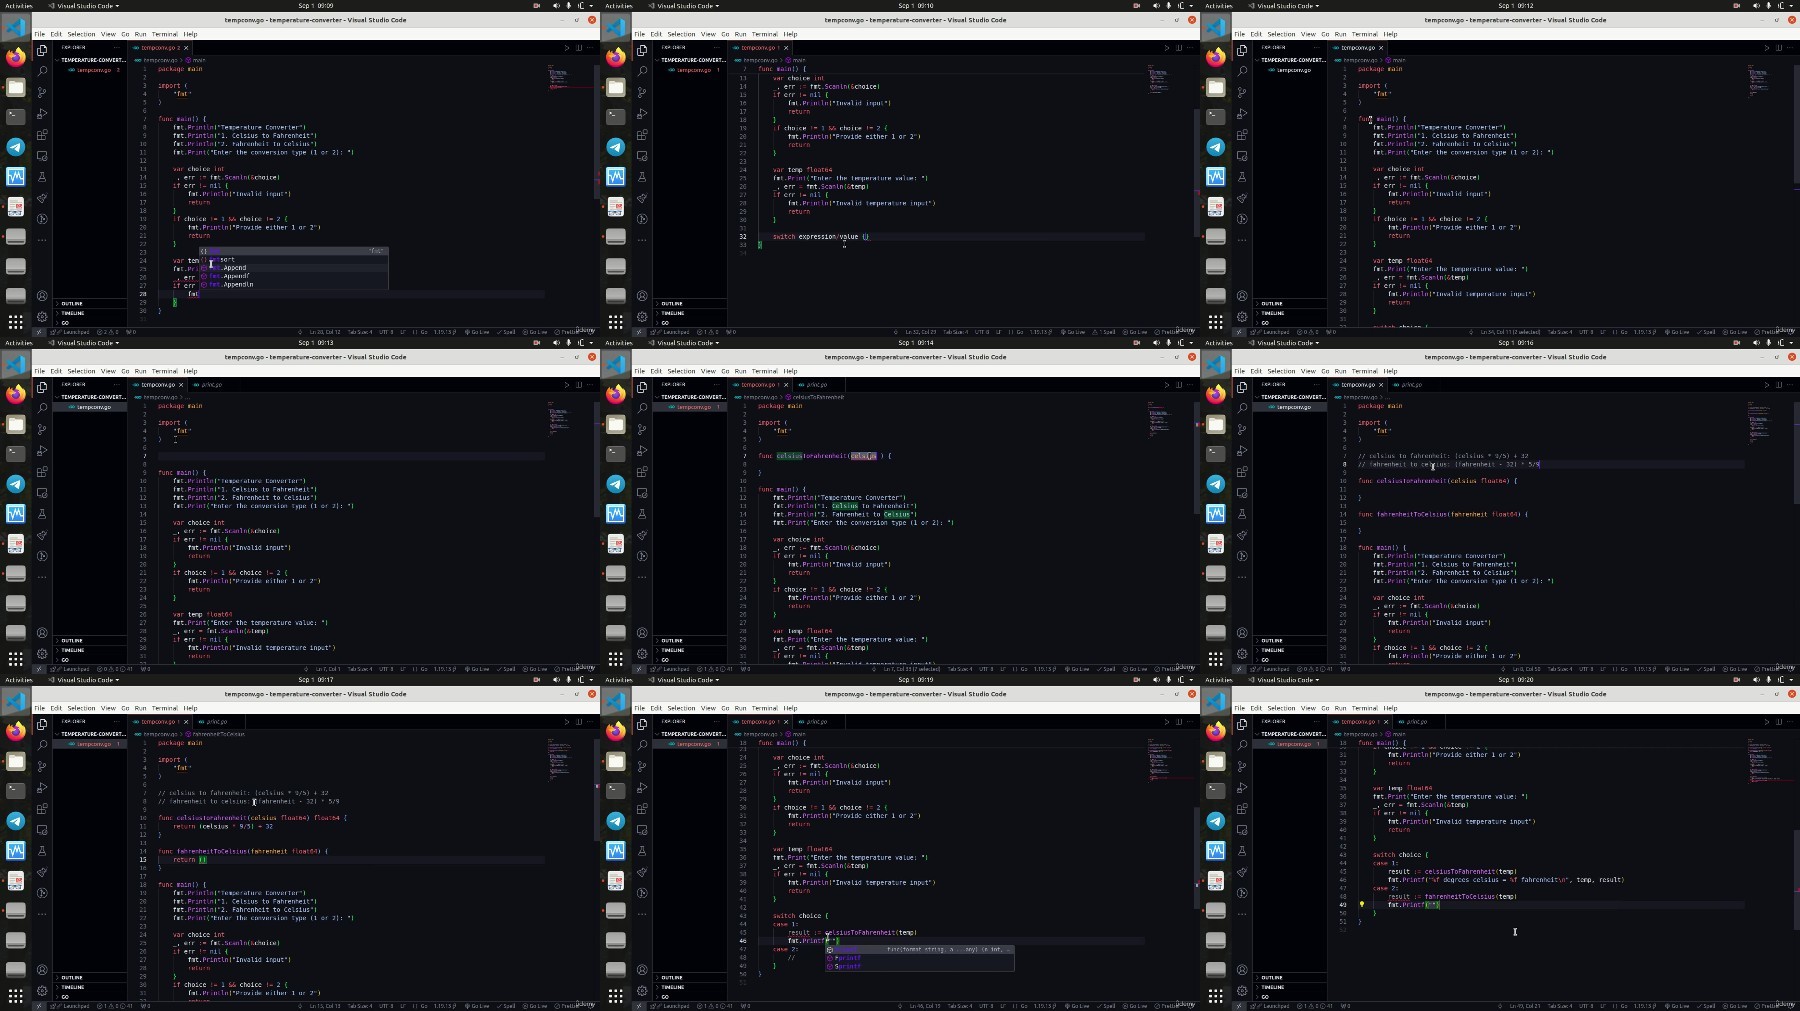Image resolution: width=1800 pixels, height=1011 pixels.
Task: Open Accounts icon in the 09:13 window
Action: (x=42, y=633)
